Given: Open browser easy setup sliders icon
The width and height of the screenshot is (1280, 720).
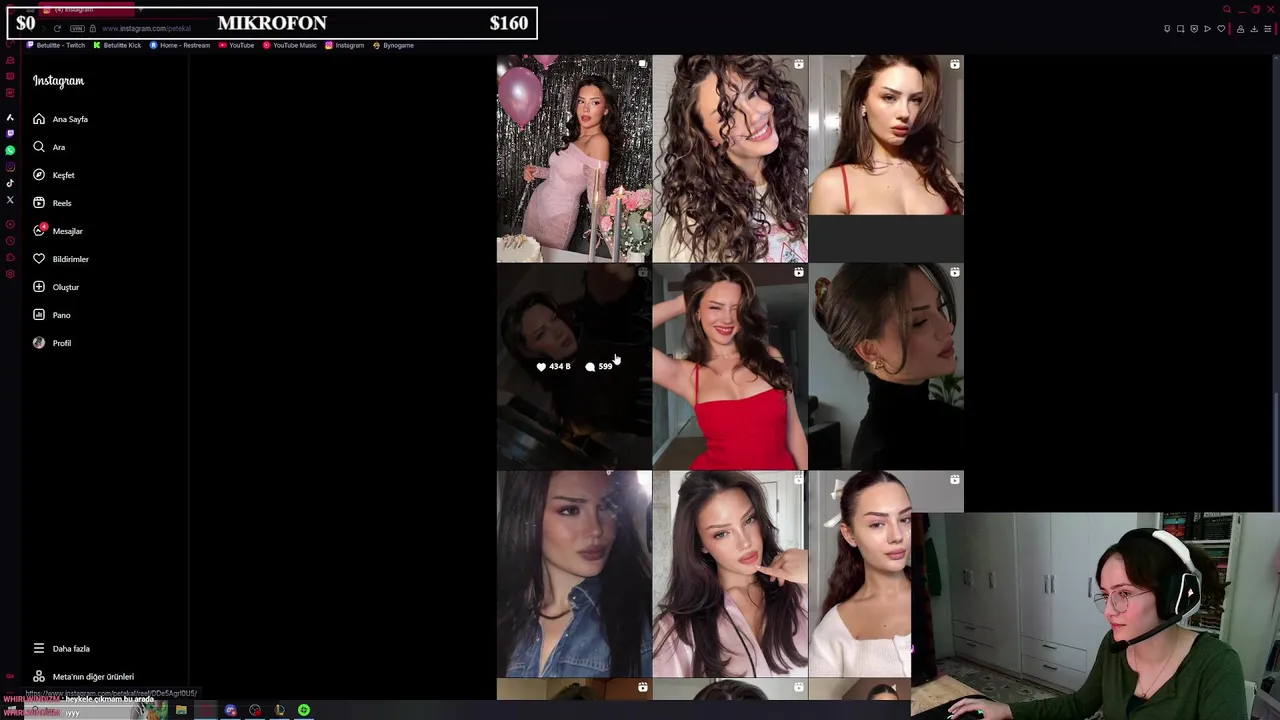Looking at the screenshot, I should (1267, 29).
